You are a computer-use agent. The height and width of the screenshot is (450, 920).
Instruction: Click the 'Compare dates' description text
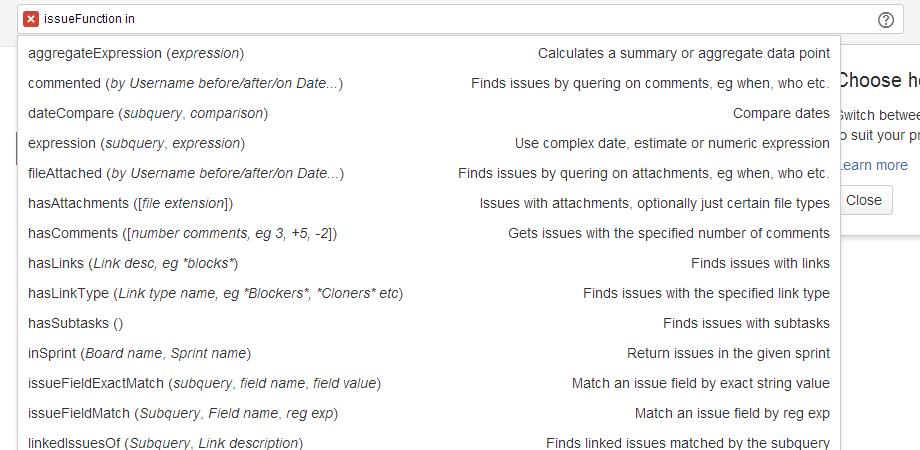[781, 113]
